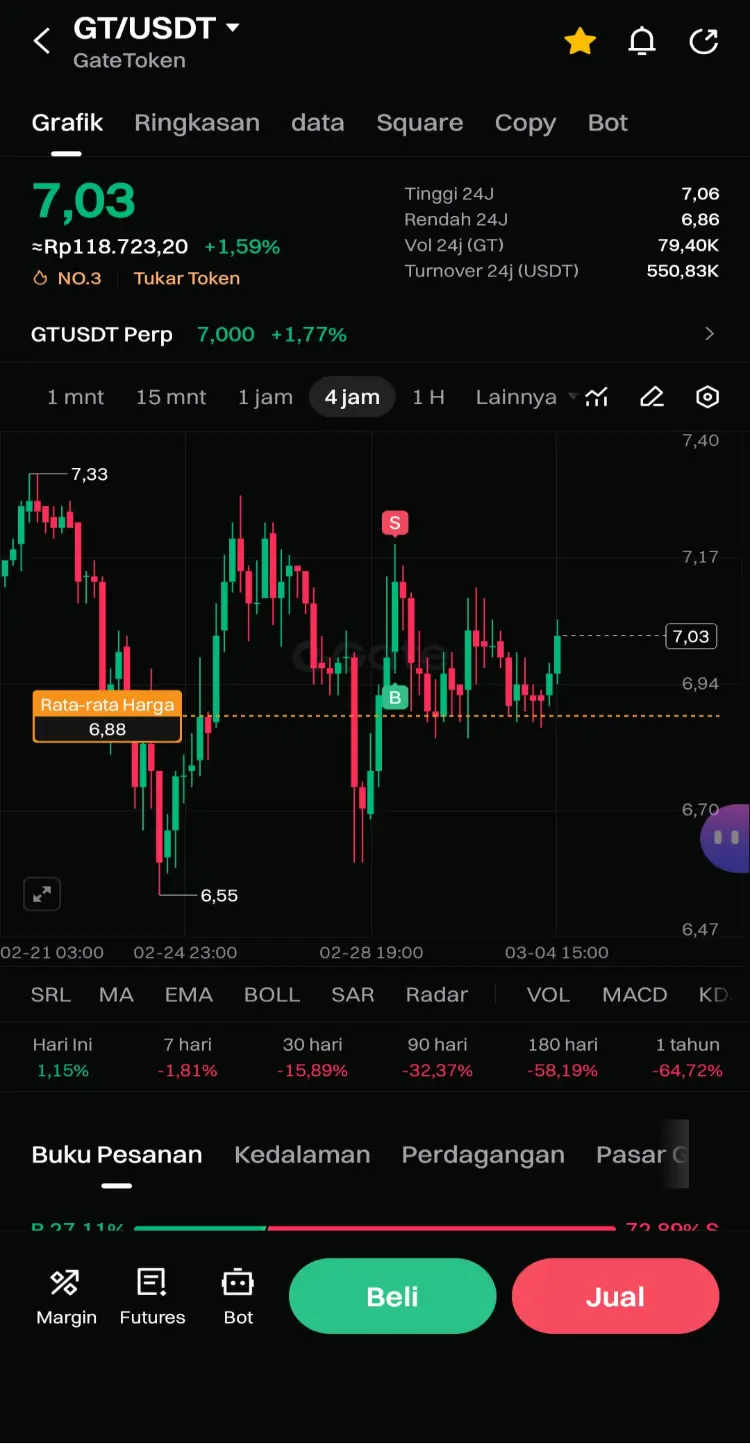Viewport: 750px width, 1444px height.
Task: Tap the NO.3 ranking label
Action: click(x=79, y=278)
